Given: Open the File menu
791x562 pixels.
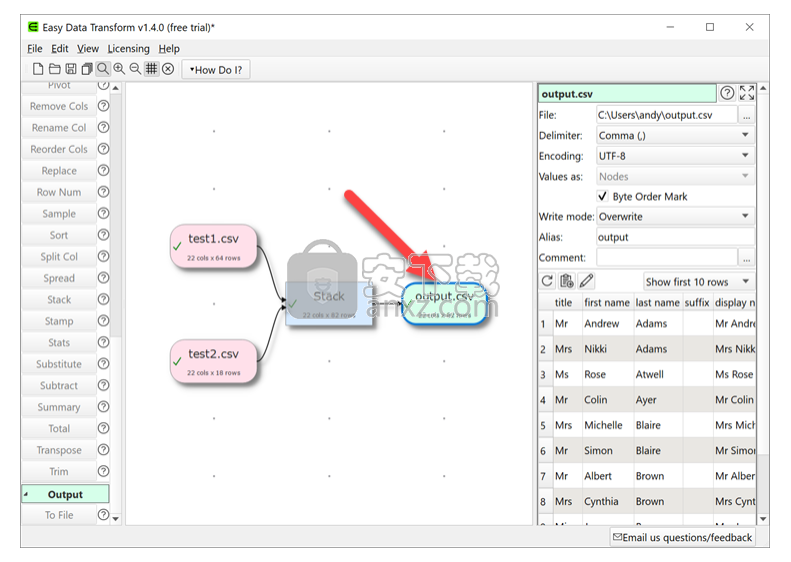Looking at the screenshot, I should pos(35,48).
